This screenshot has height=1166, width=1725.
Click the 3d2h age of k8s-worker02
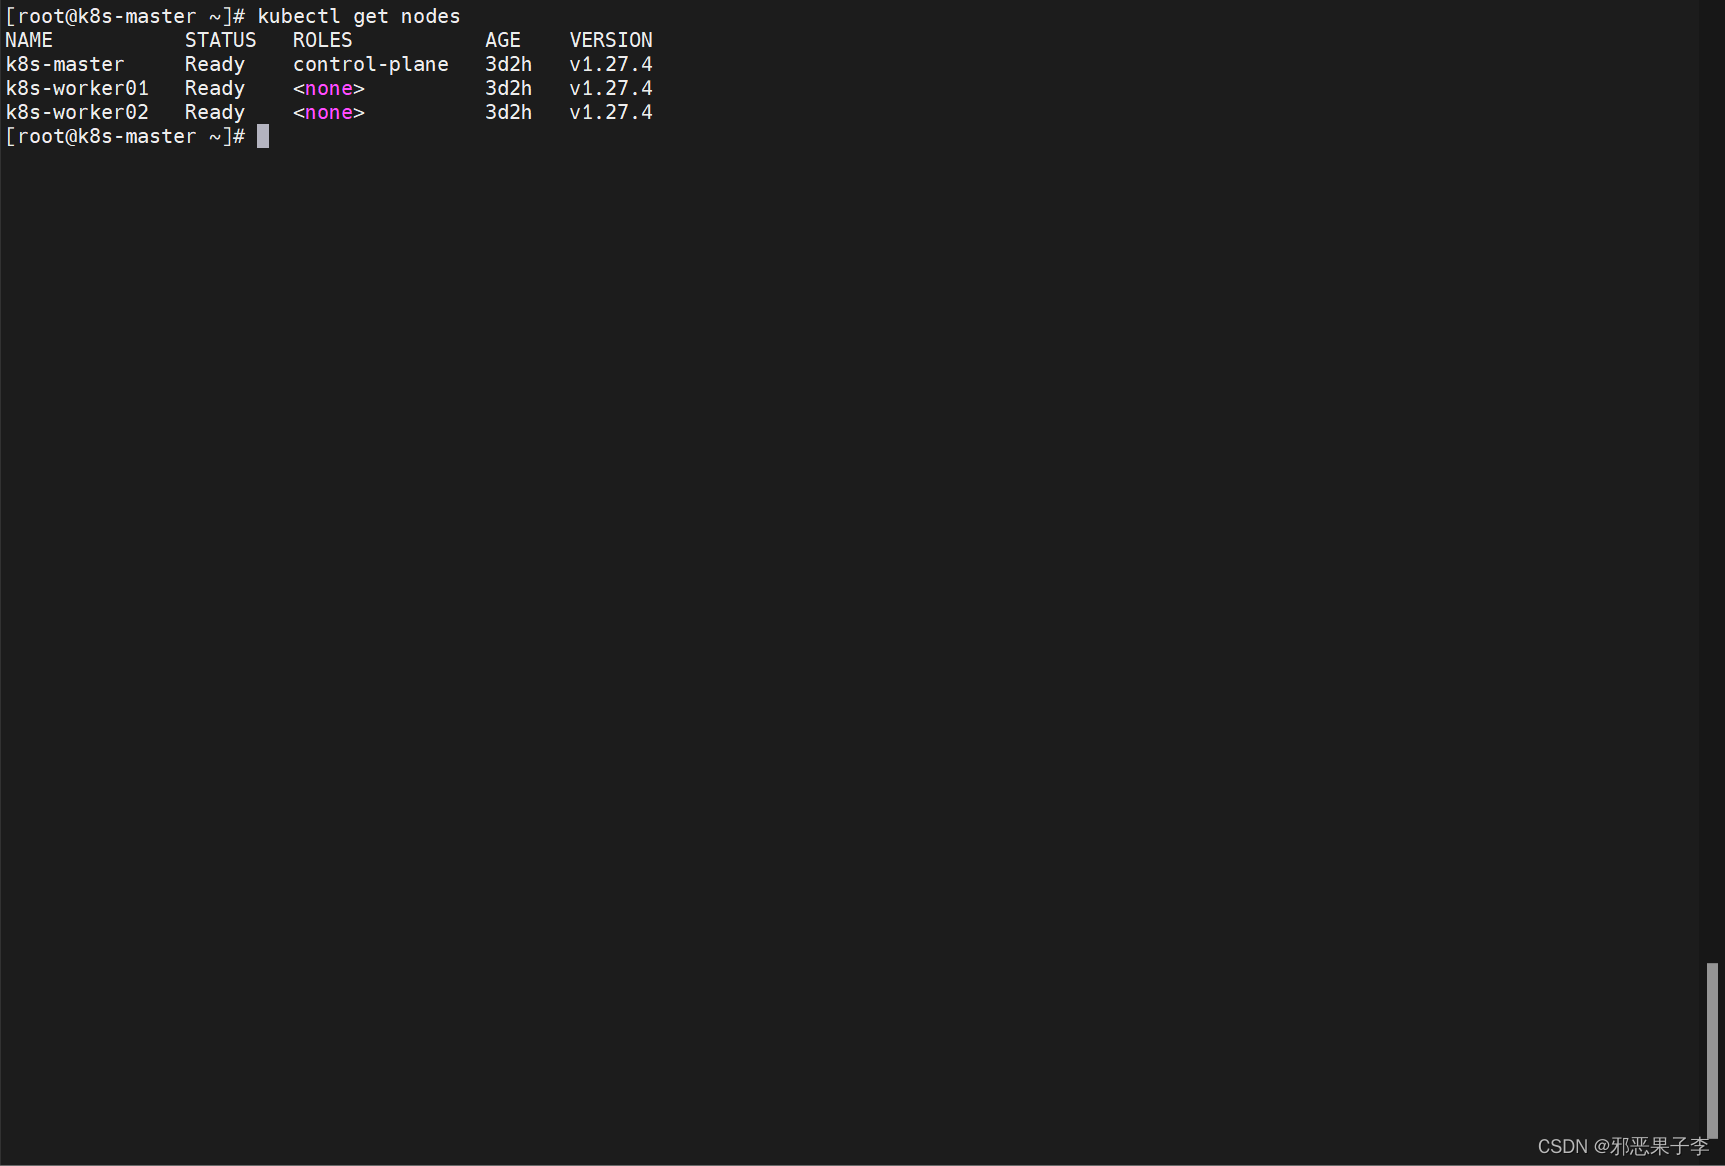(x=509, y=112)
